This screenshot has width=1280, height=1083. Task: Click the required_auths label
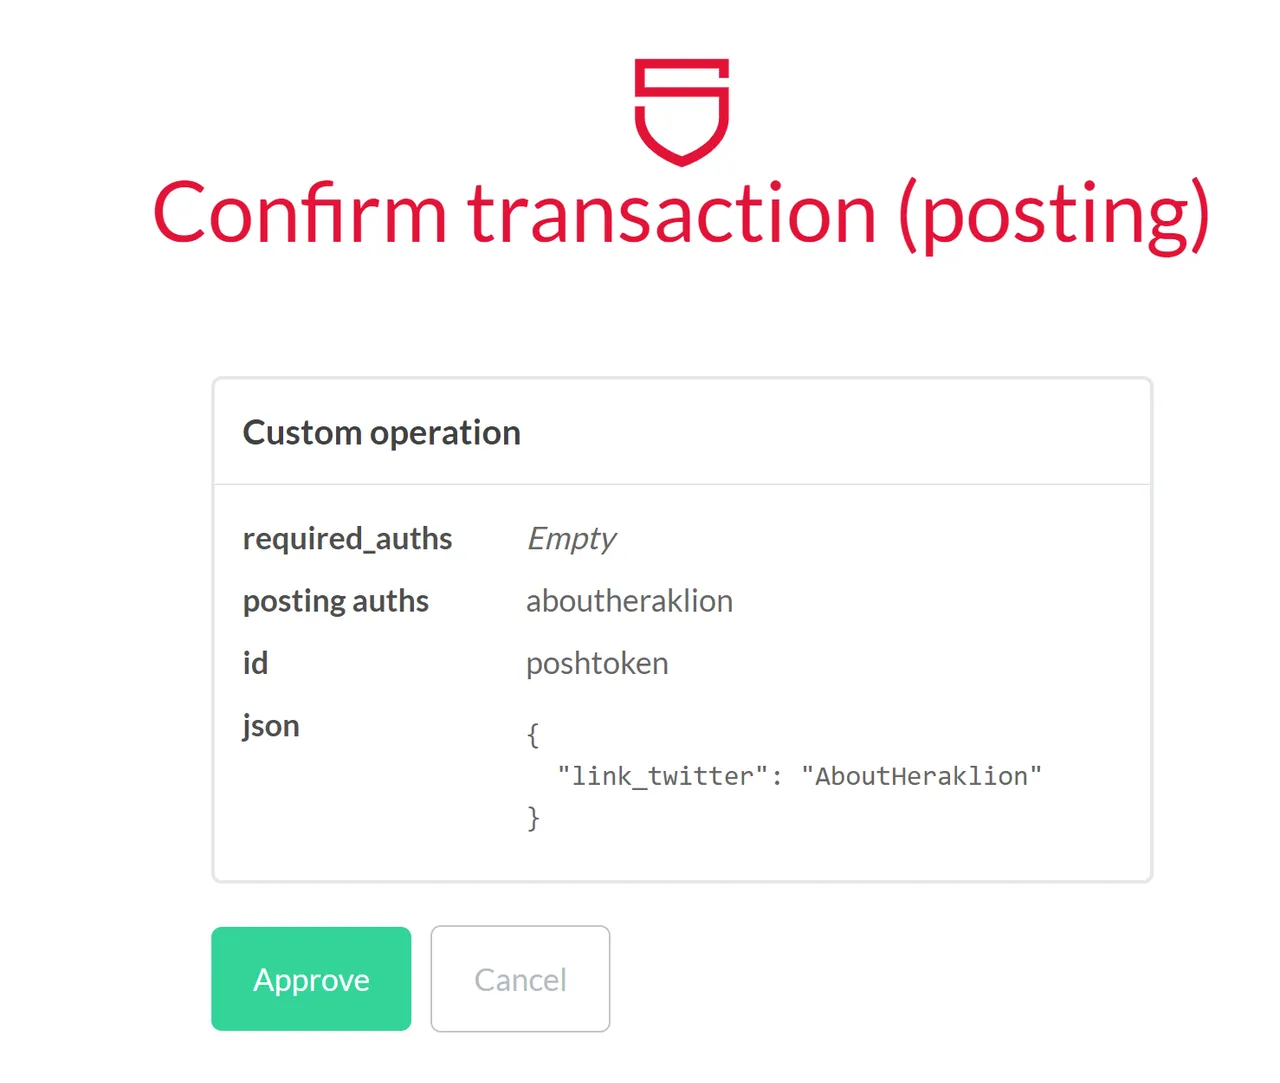347,539
